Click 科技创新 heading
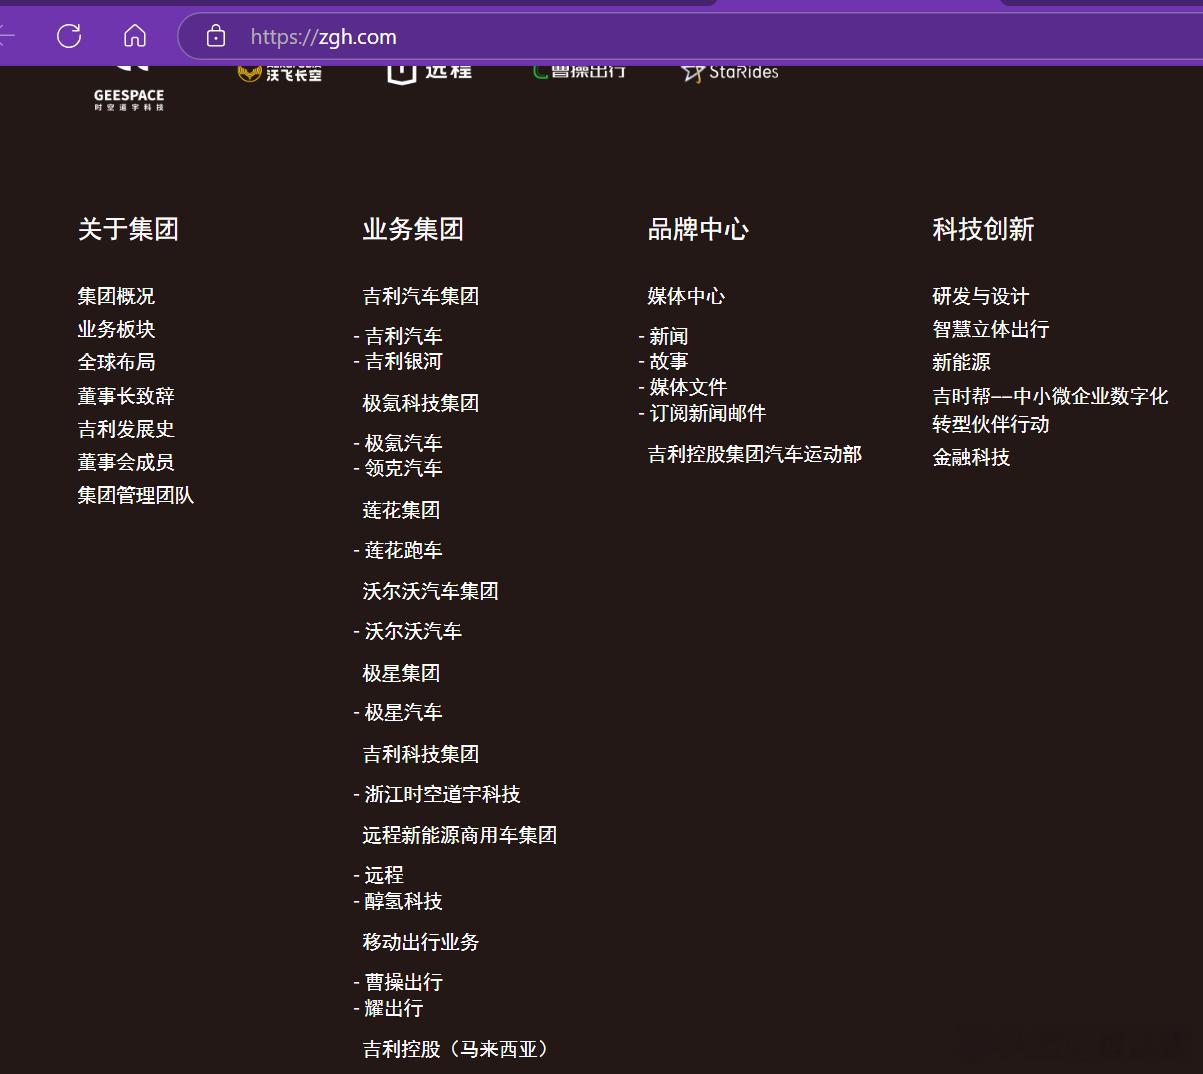Screen dimensions: 1203x1074 [x=983, y=229]
